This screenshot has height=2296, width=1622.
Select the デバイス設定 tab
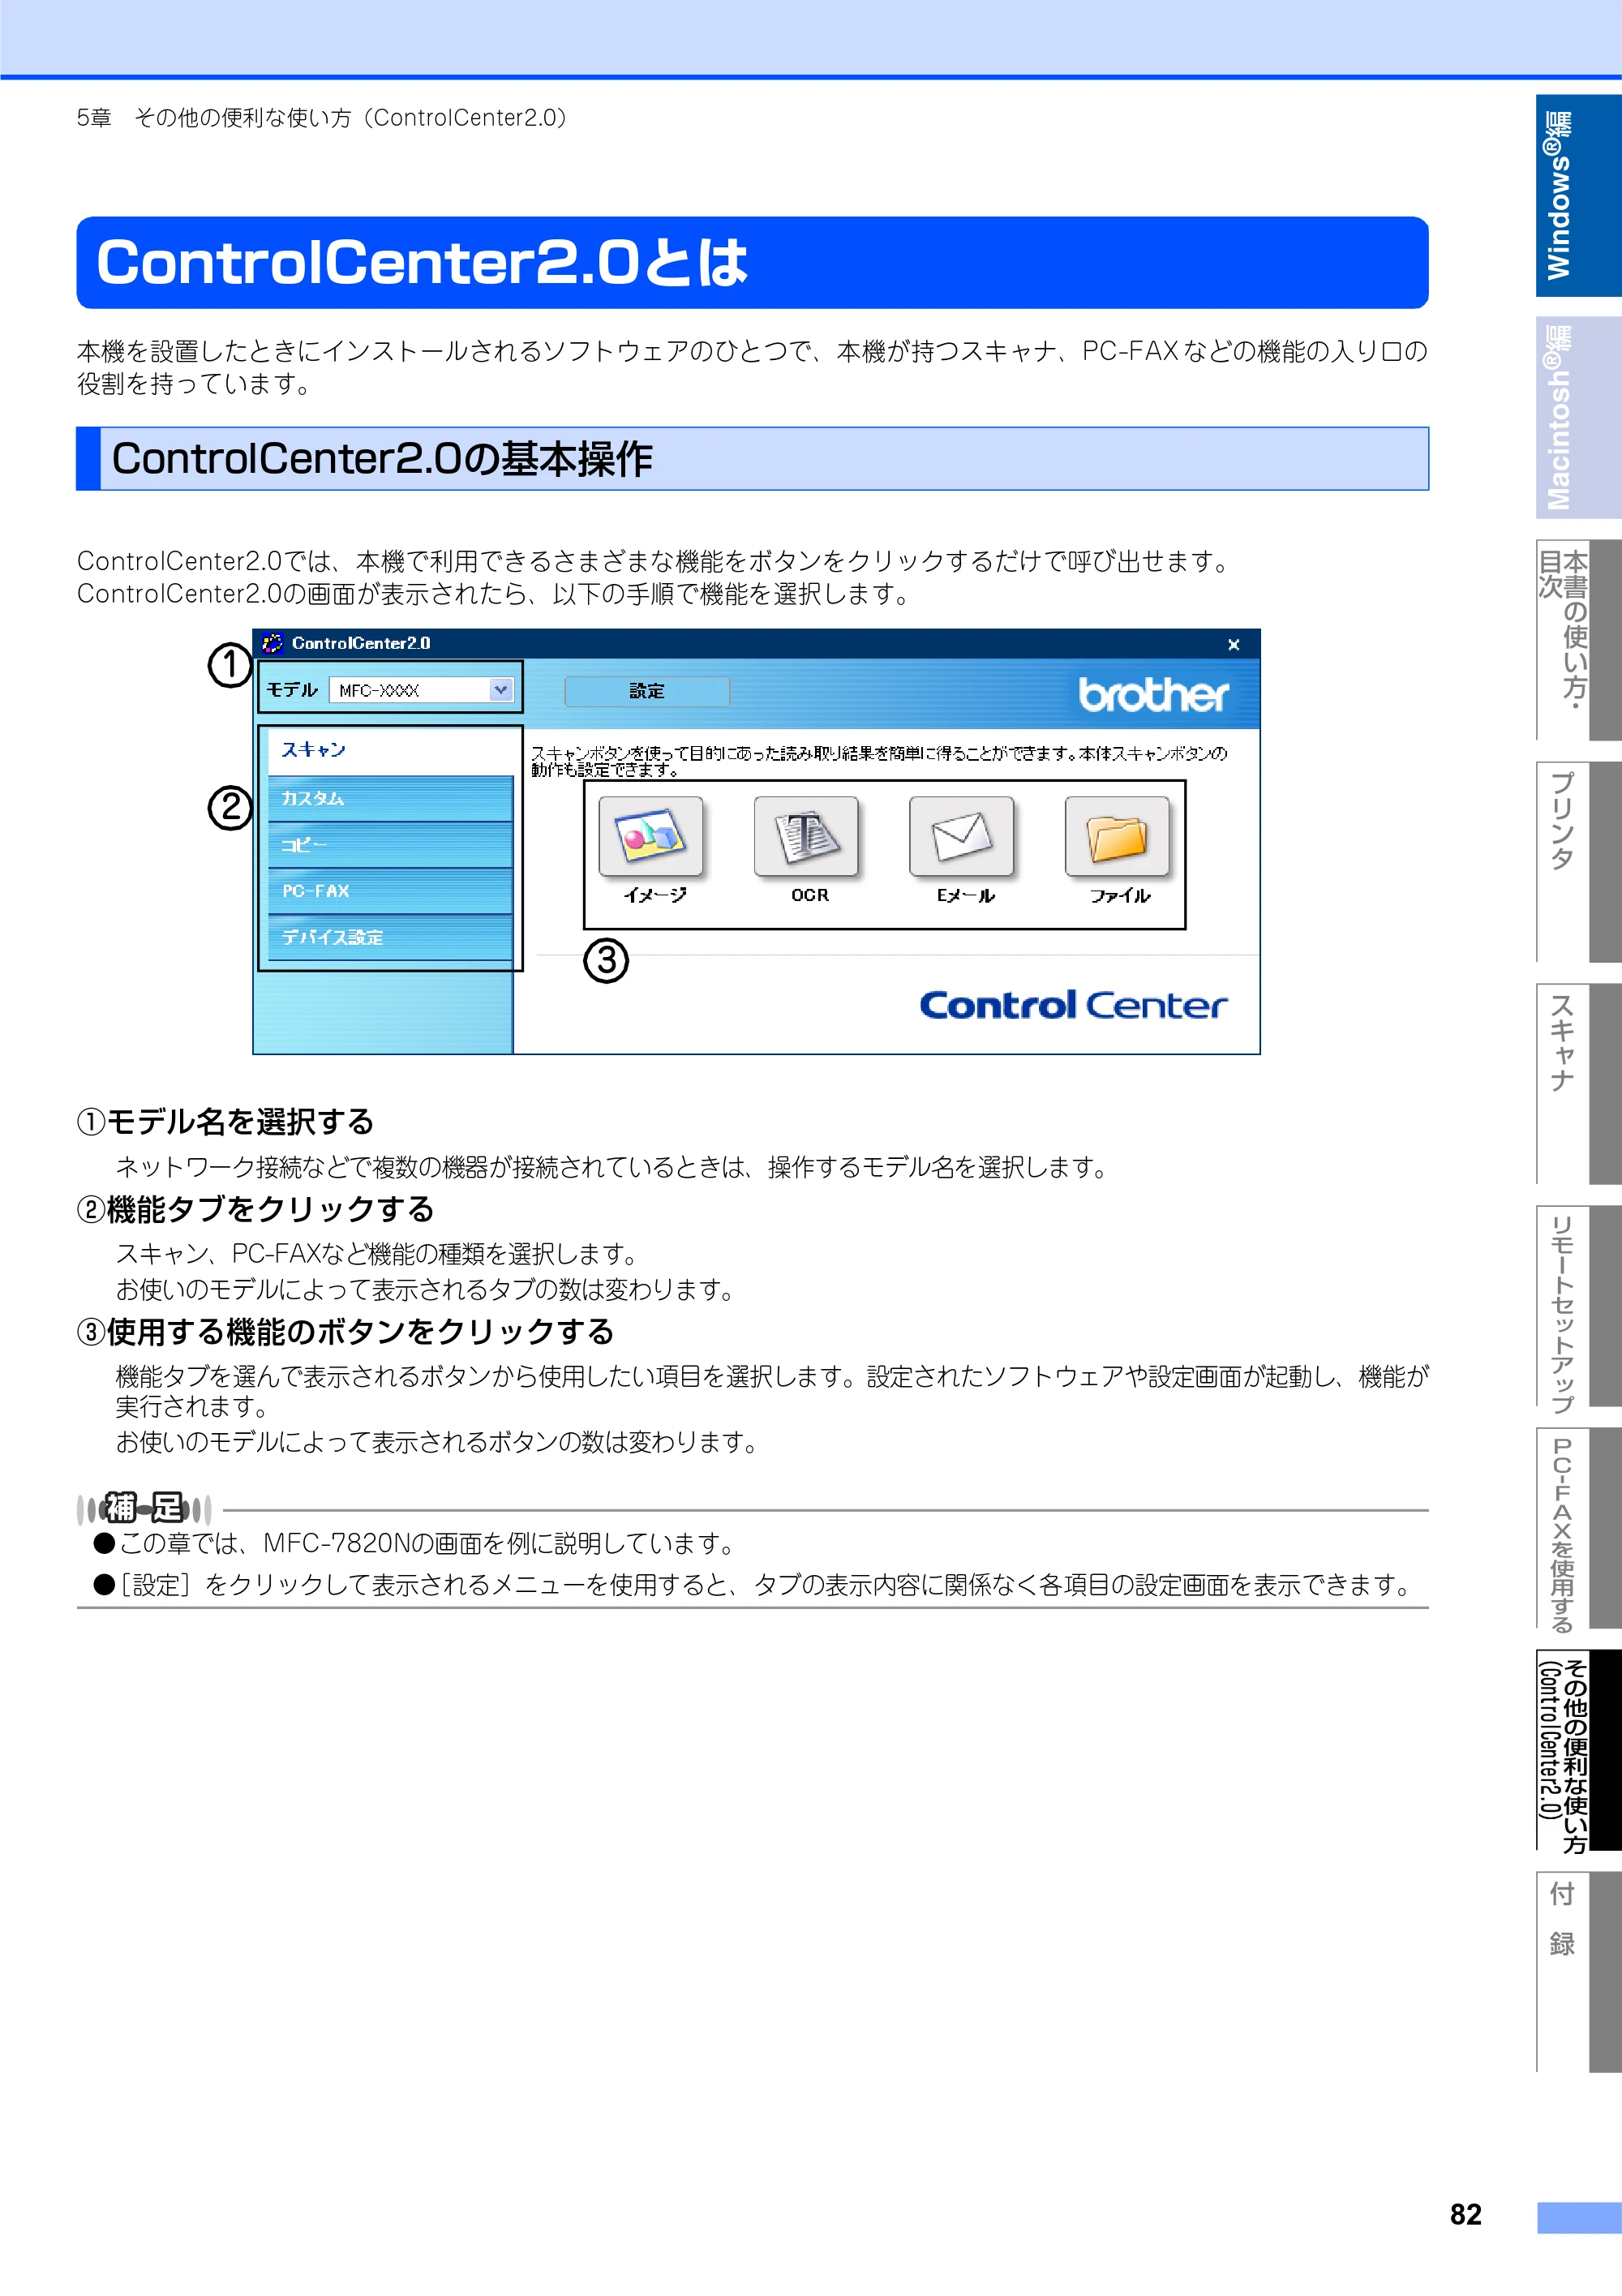click(x=390, y=937)
